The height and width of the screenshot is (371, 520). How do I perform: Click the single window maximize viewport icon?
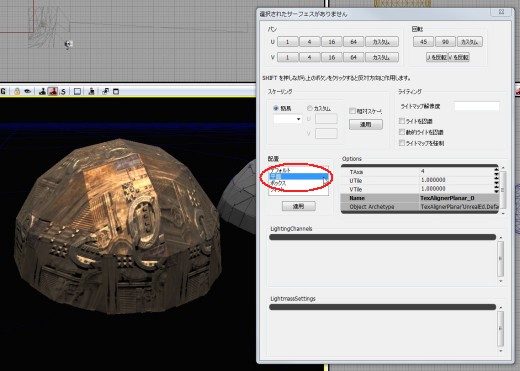pyautogui.click(x=116, y=91)
